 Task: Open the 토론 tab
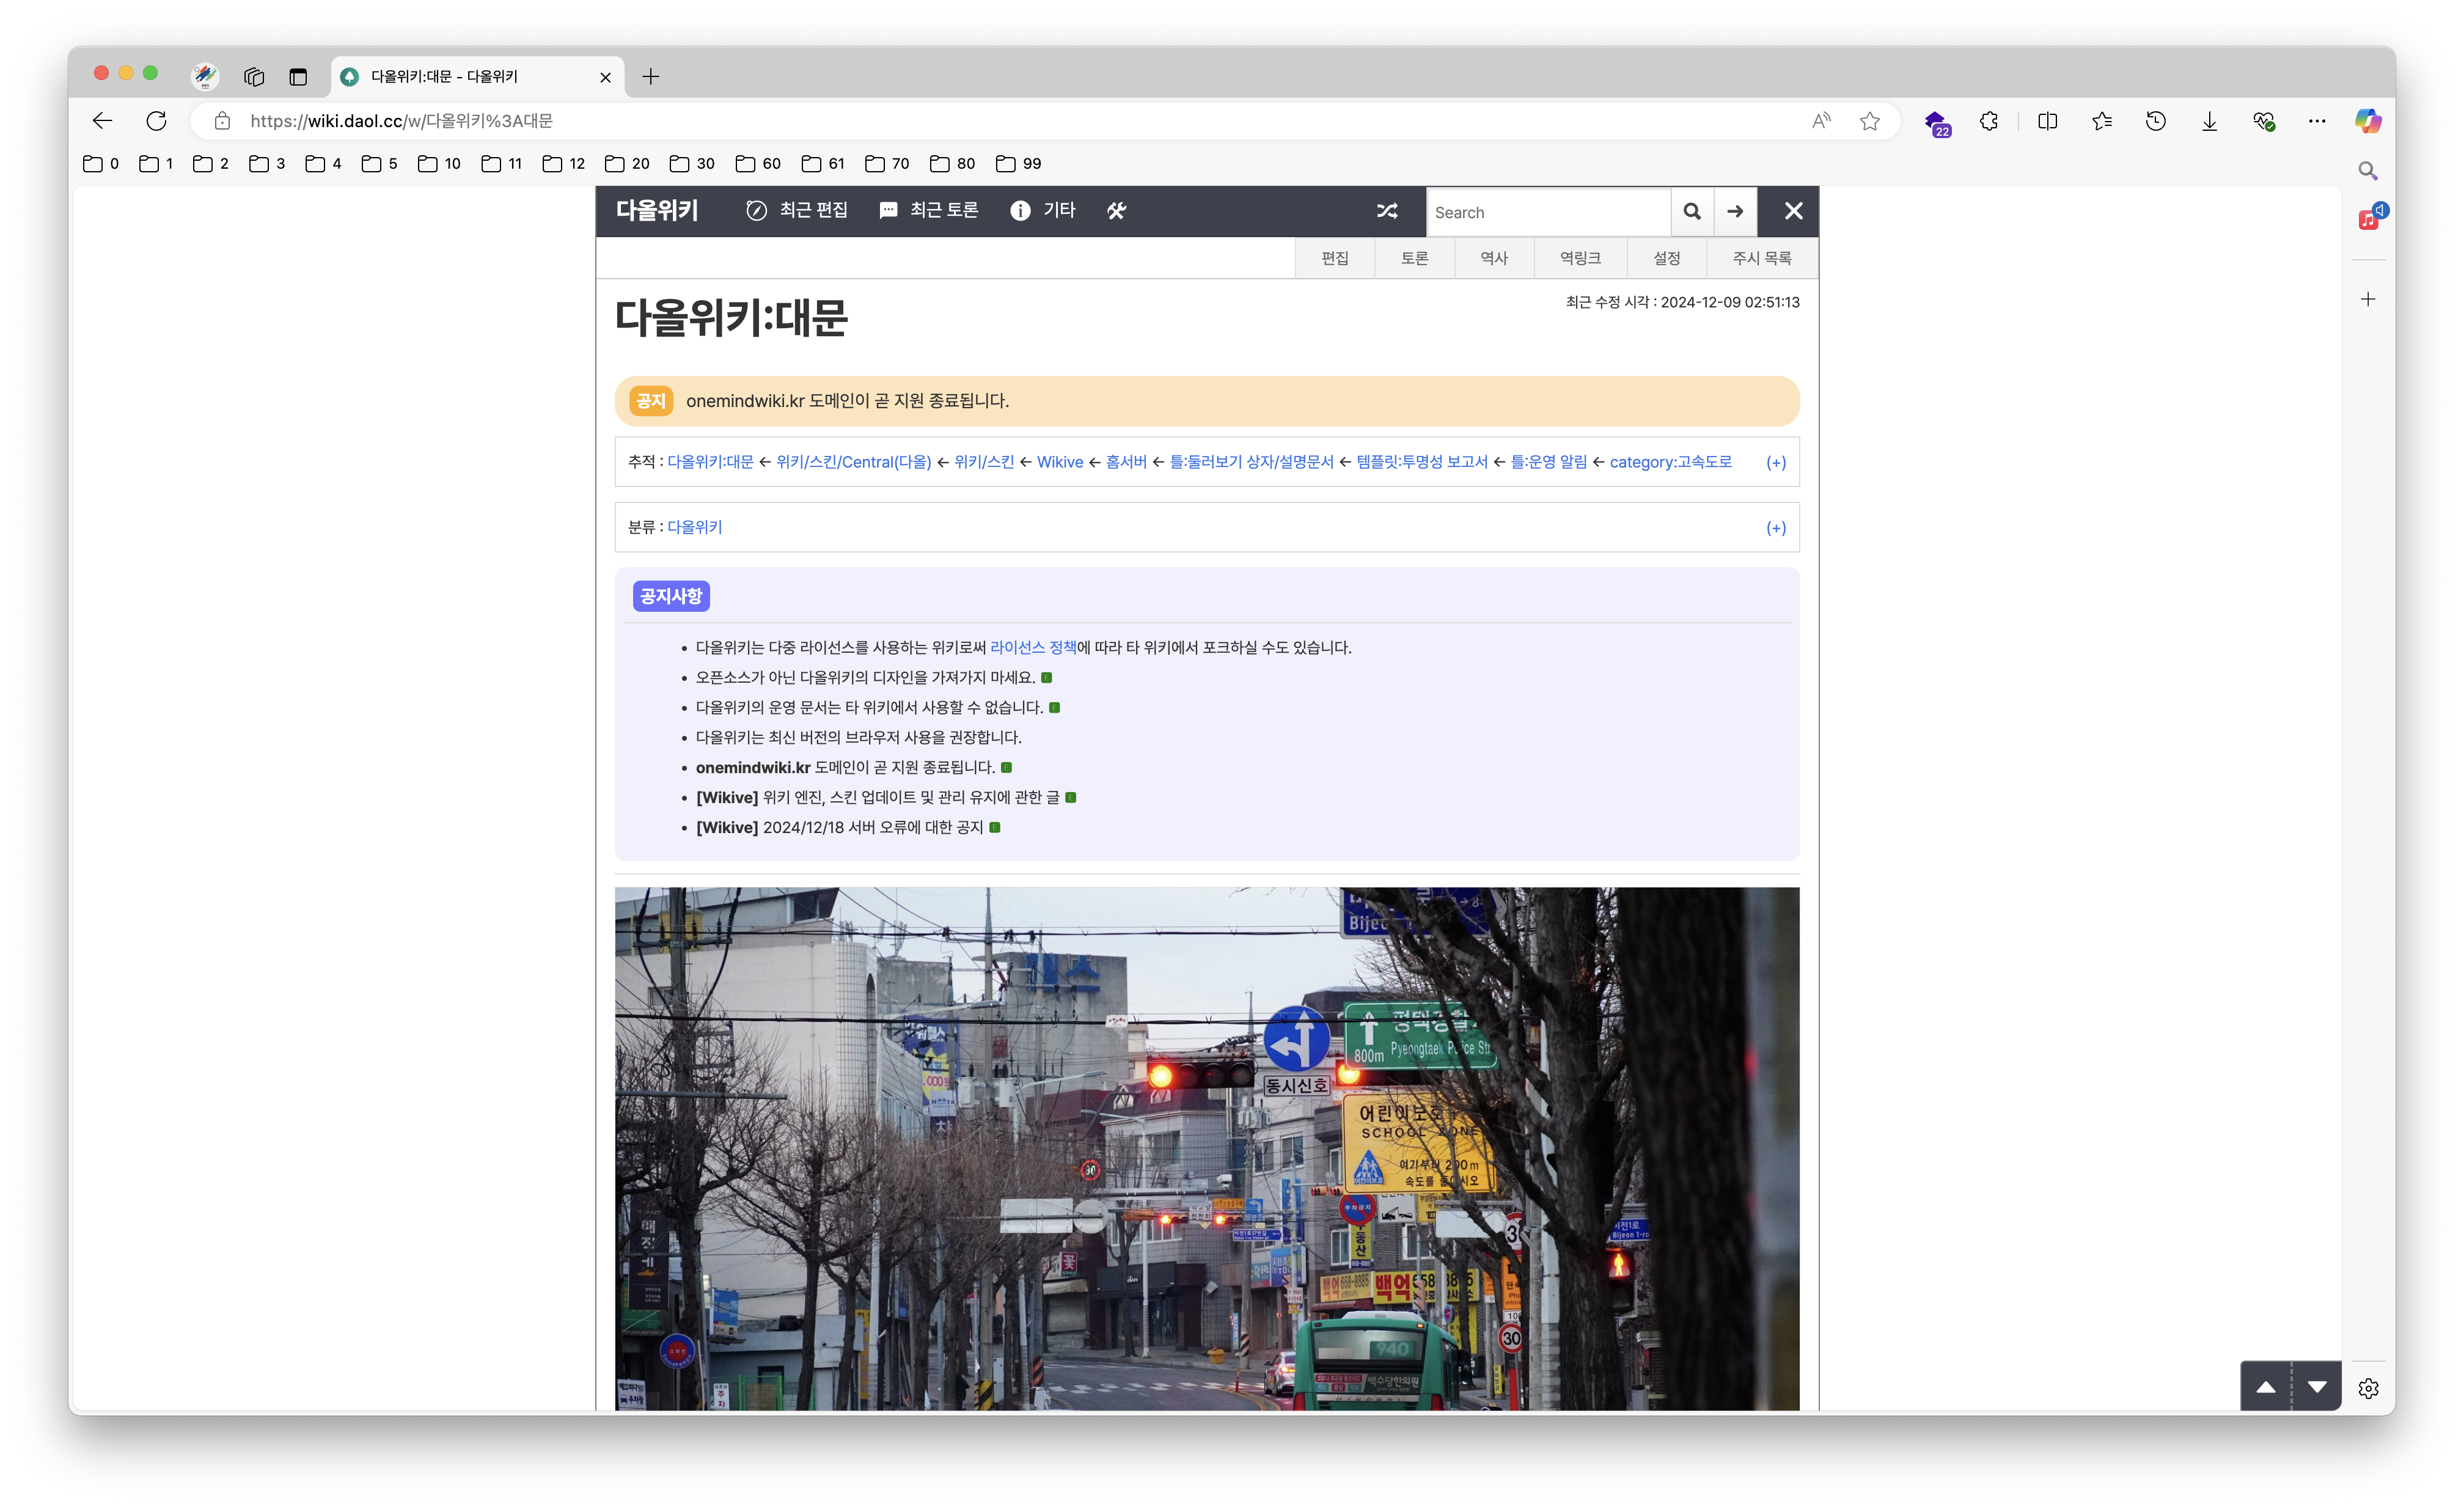pyautogui.click(x=1414, y=258)
